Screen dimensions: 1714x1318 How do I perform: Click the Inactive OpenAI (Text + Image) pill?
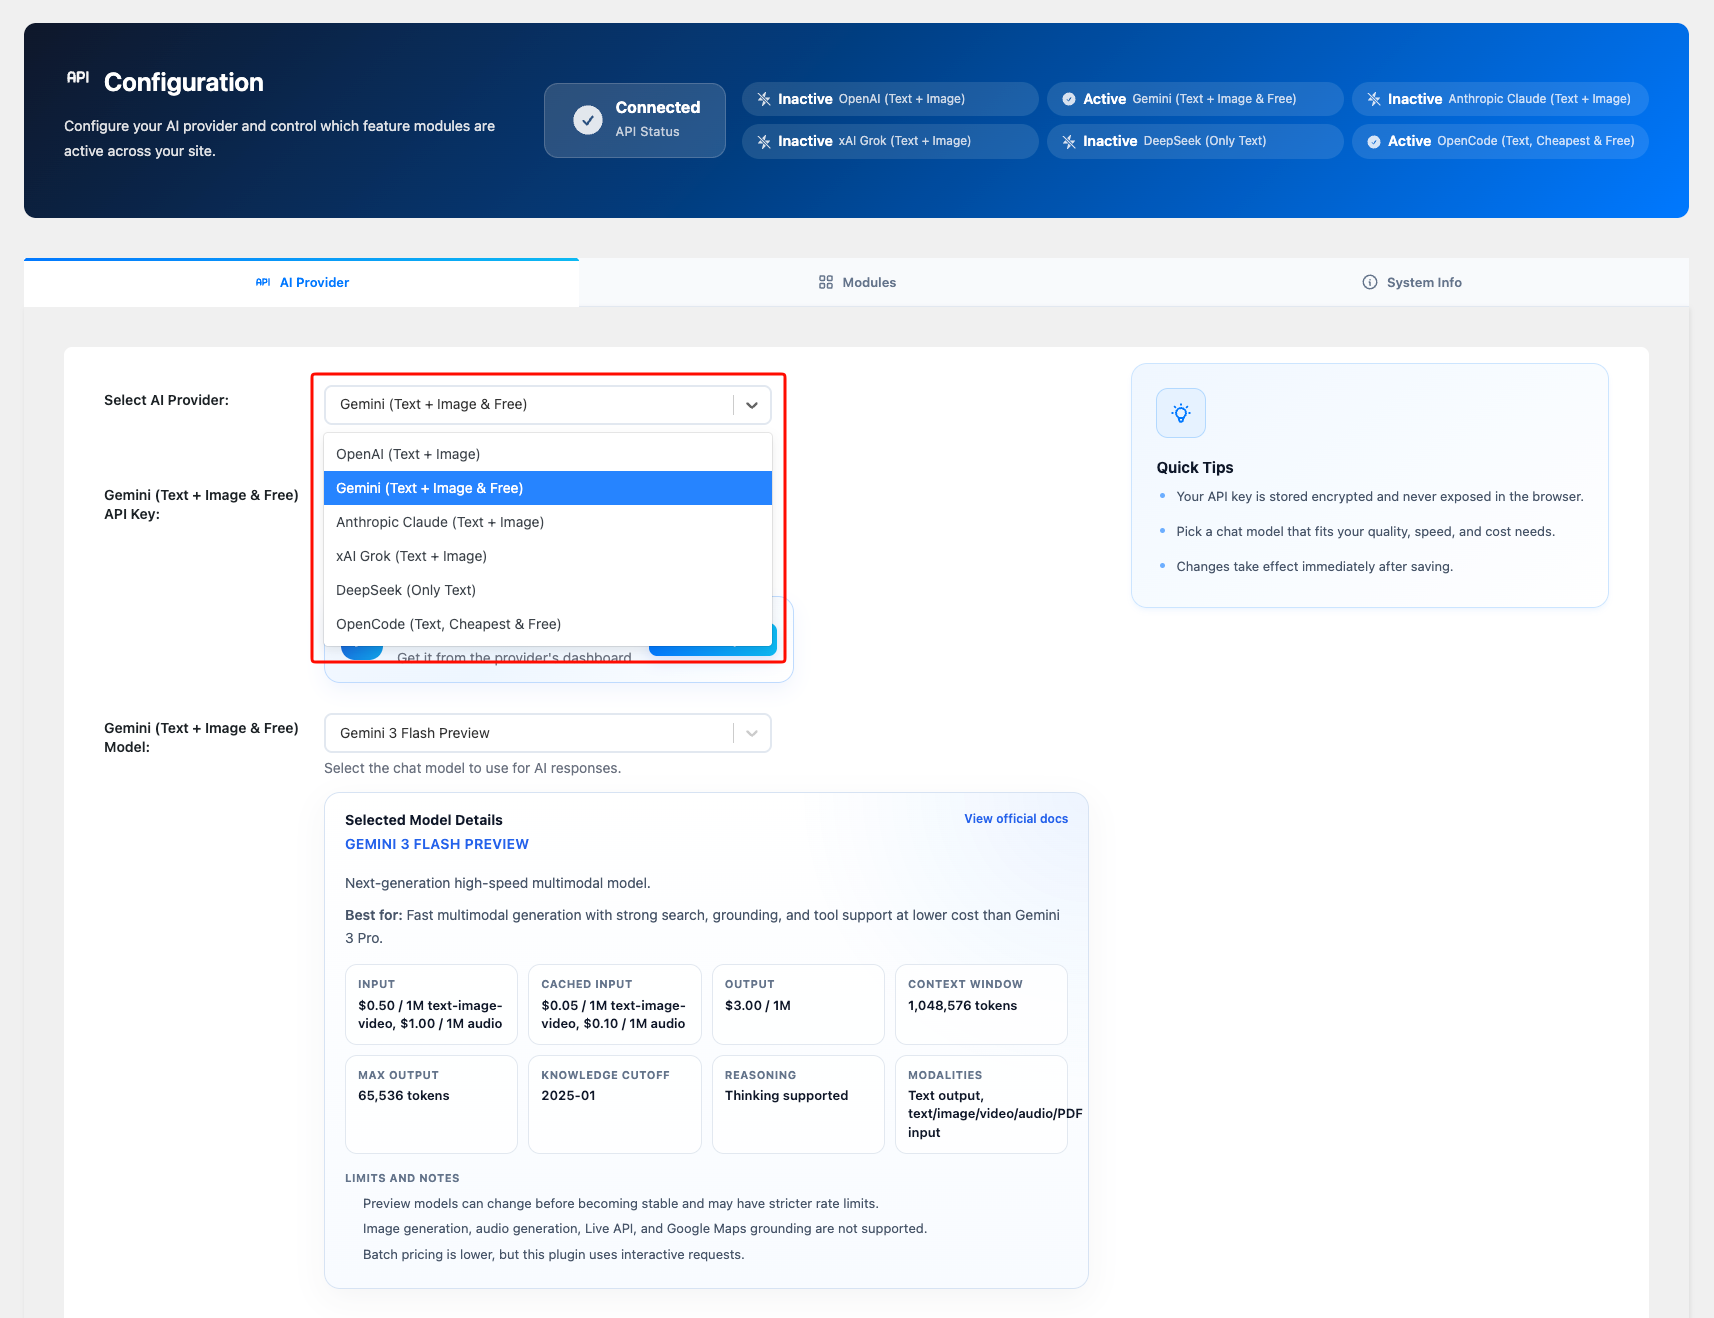click(x=890, y=99)
